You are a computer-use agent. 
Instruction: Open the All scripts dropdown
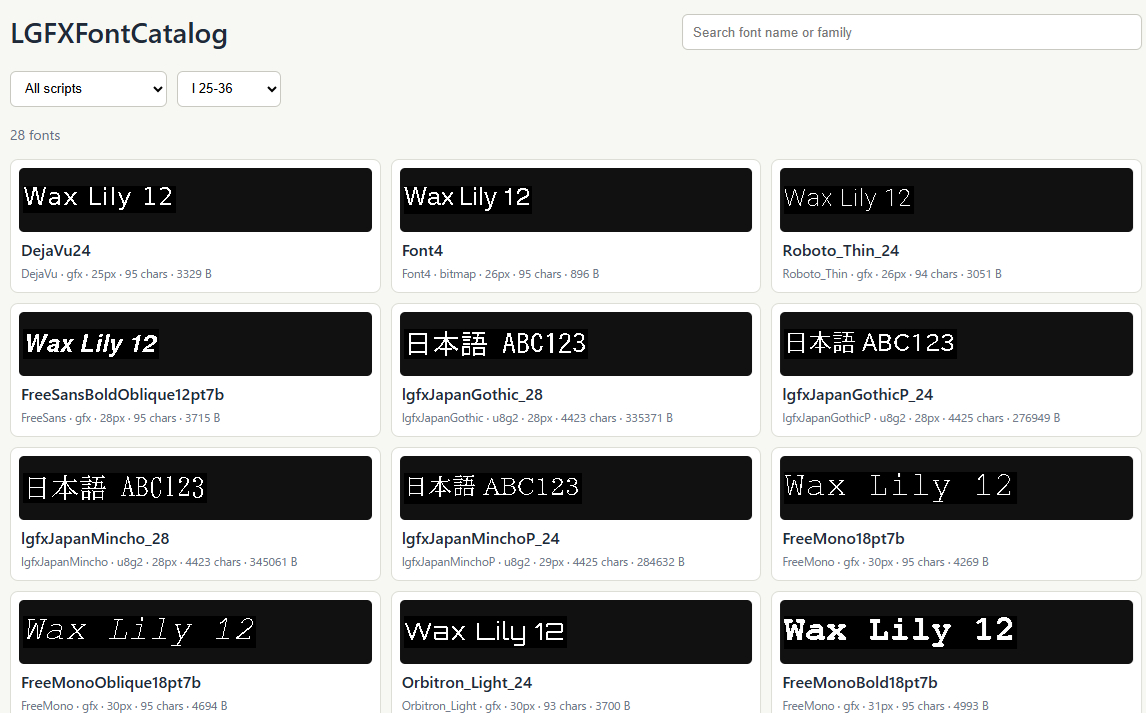coord(88,89)
